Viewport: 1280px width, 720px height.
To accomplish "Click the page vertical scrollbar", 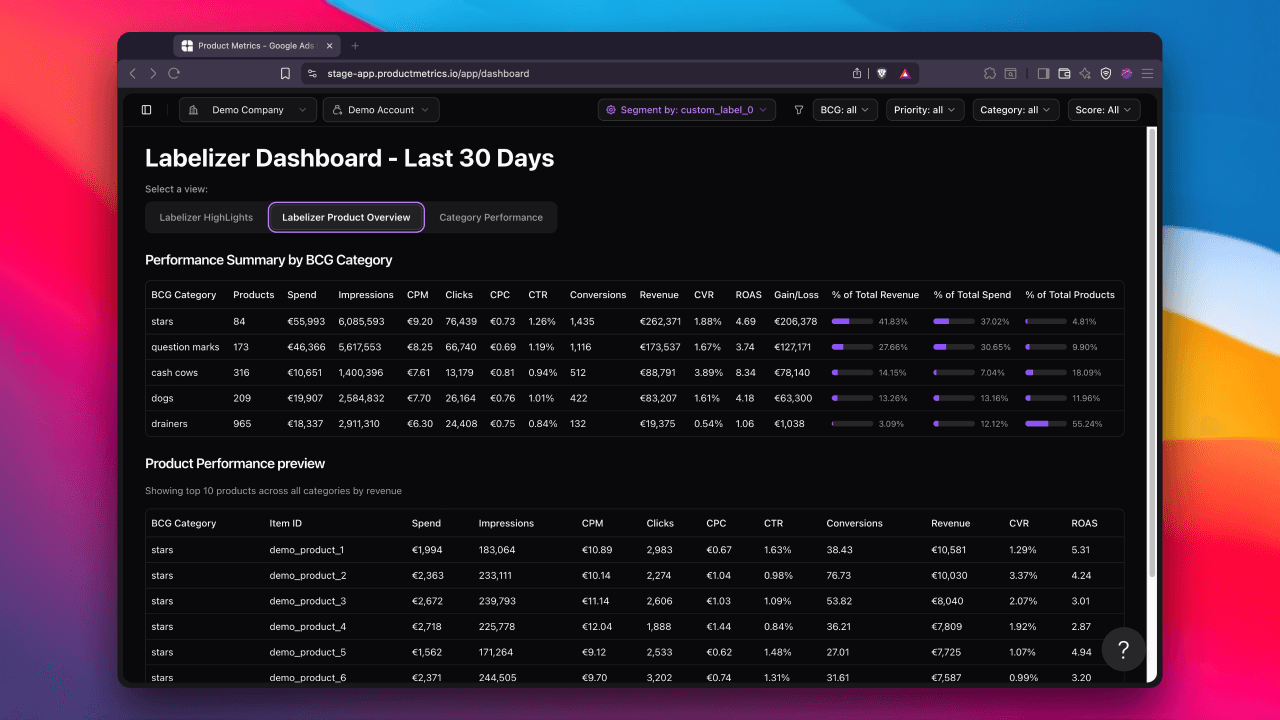I will coord(1152,352).
